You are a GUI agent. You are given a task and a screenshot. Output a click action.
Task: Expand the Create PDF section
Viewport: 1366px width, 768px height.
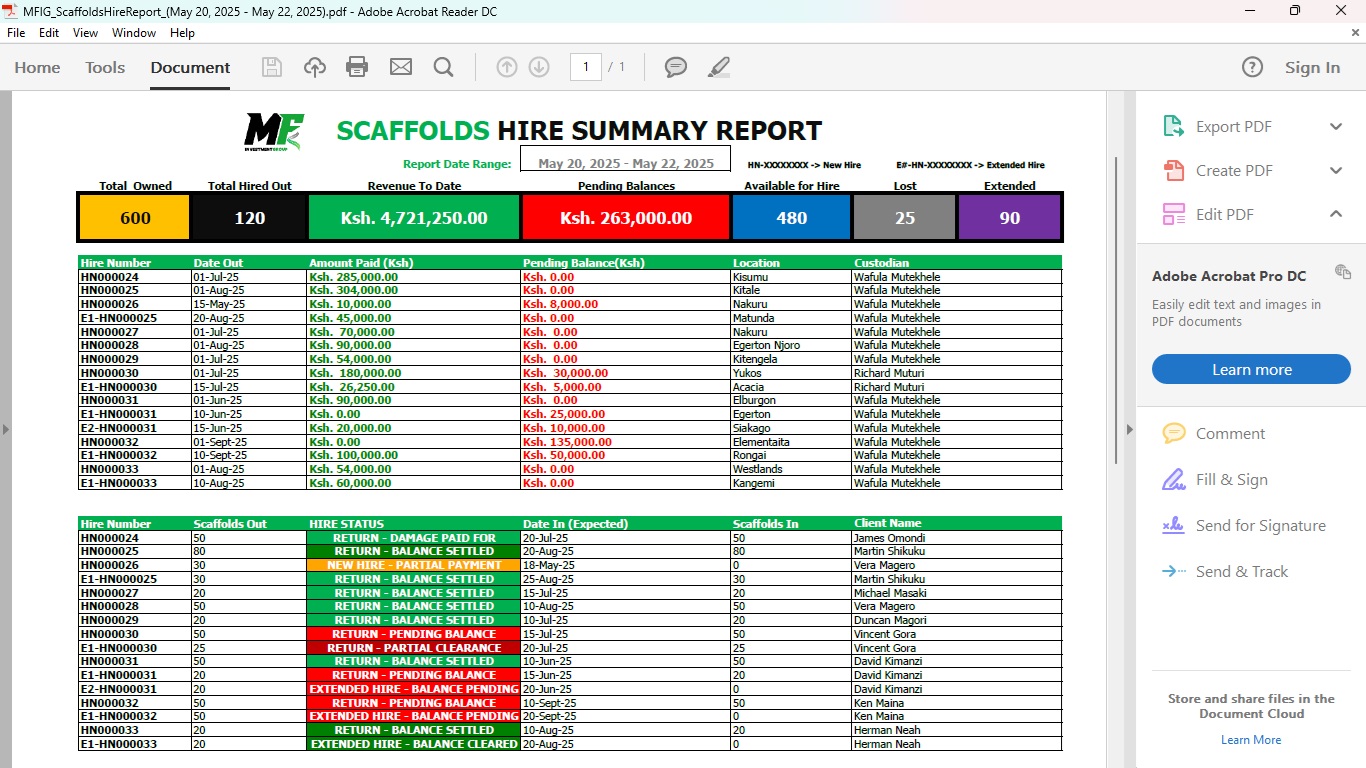point(1335,171)
